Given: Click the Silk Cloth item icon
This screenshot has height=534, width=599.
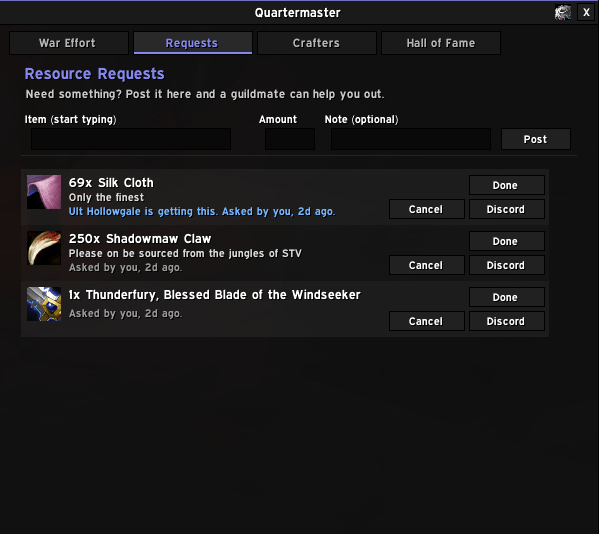Looking at the screenshot, I should click(x=44, y=192).
